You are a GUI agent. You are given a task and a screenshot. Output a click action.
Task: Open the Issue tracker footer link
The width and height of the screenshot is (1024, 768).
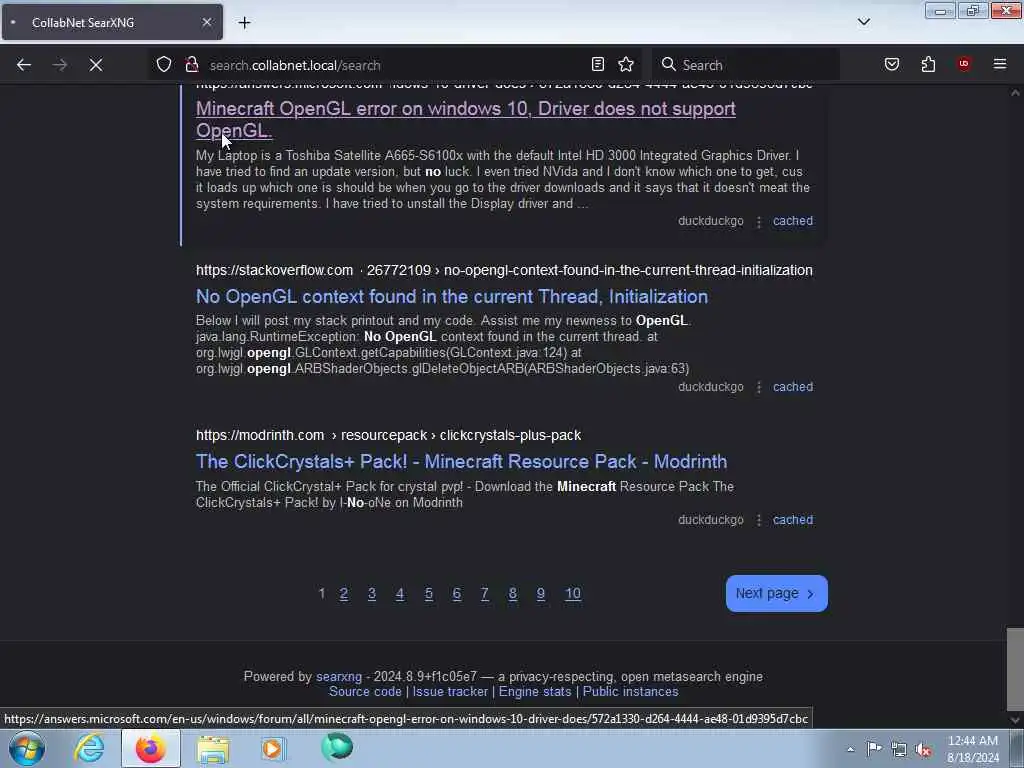(x=450, y=692)
